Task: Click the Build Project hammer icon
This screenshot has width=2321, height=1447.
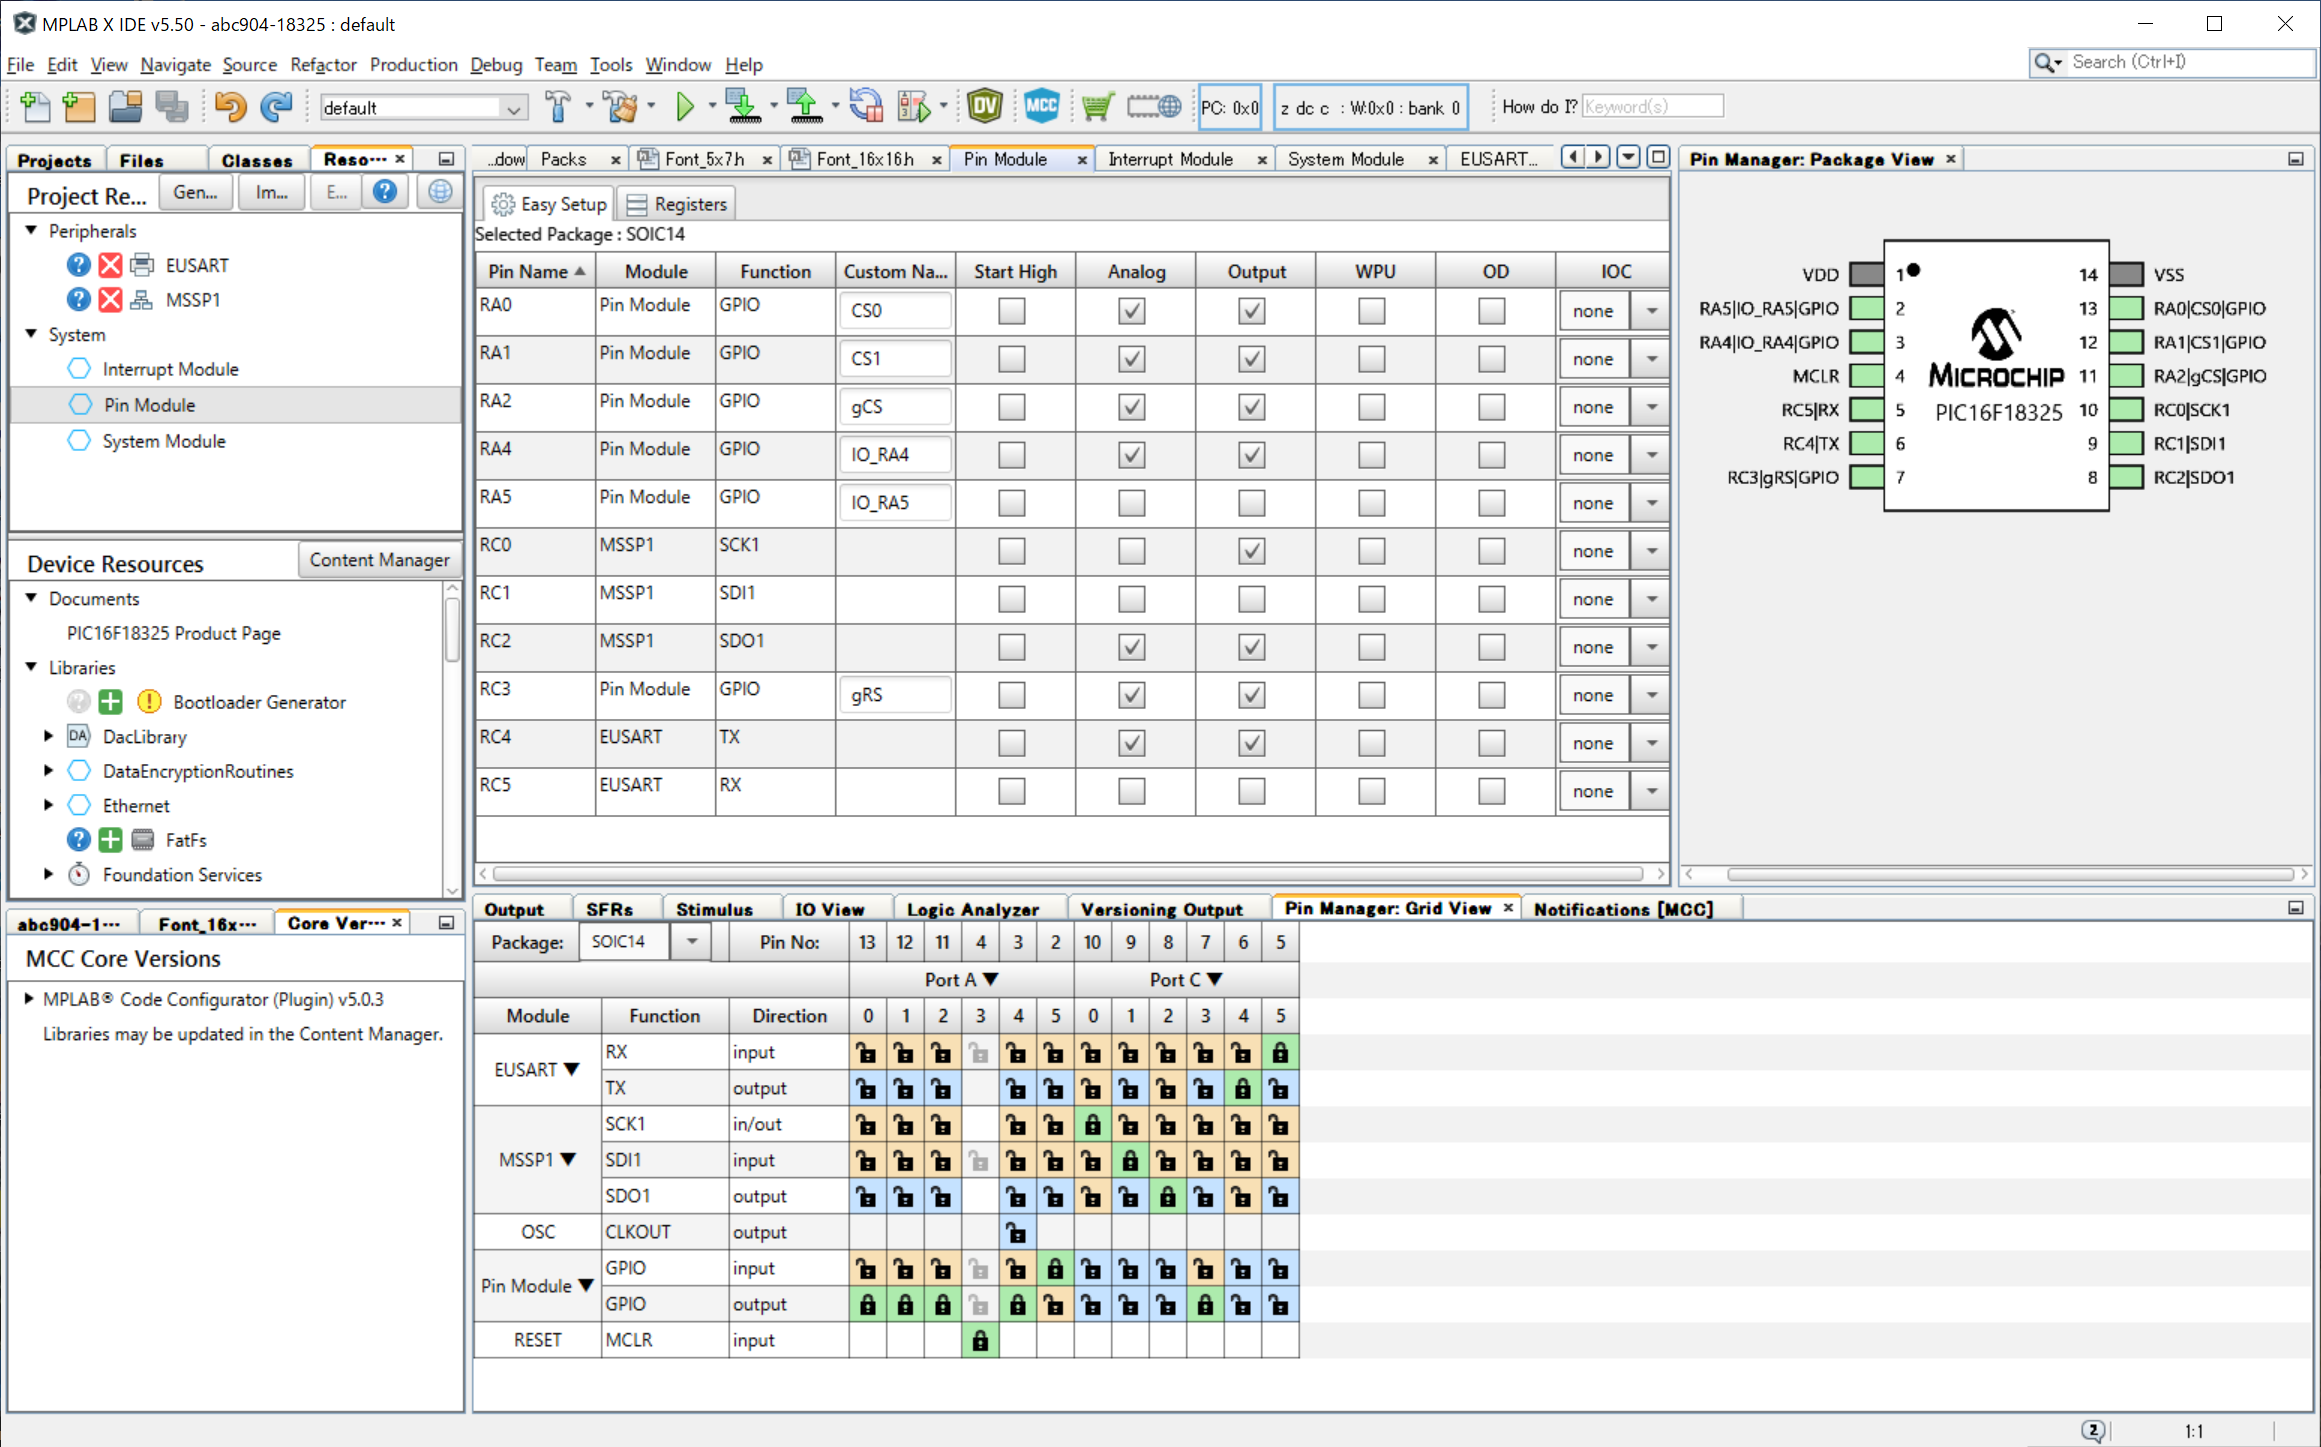Action: [558, 107]
